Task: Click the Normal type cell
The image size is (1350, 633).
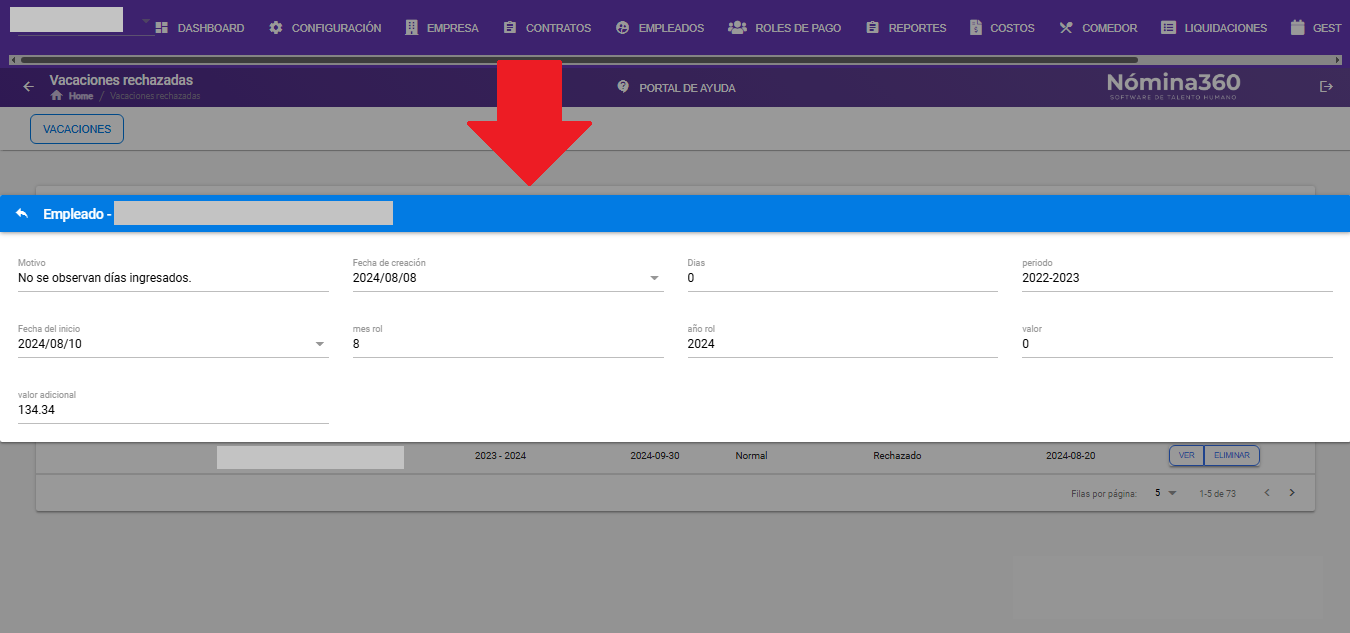Action: coord(751,456)
